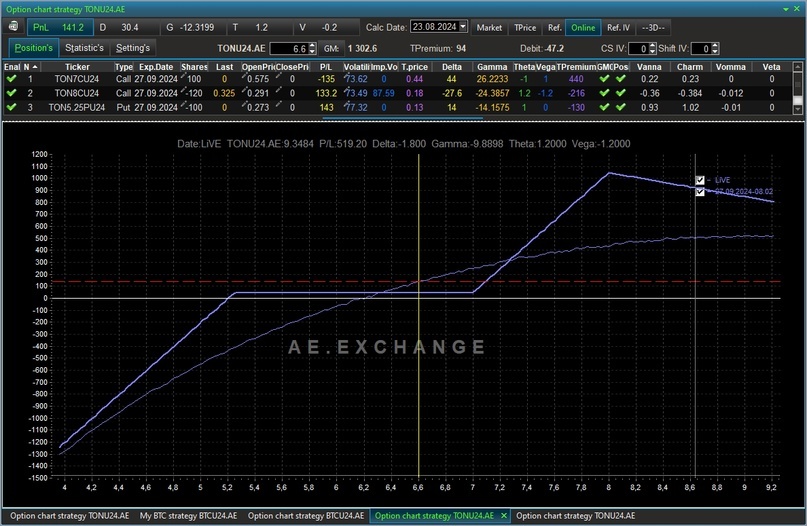Screen dimensions: 807x526
Task: Click the GM: button
Action: tap(331, 48)
